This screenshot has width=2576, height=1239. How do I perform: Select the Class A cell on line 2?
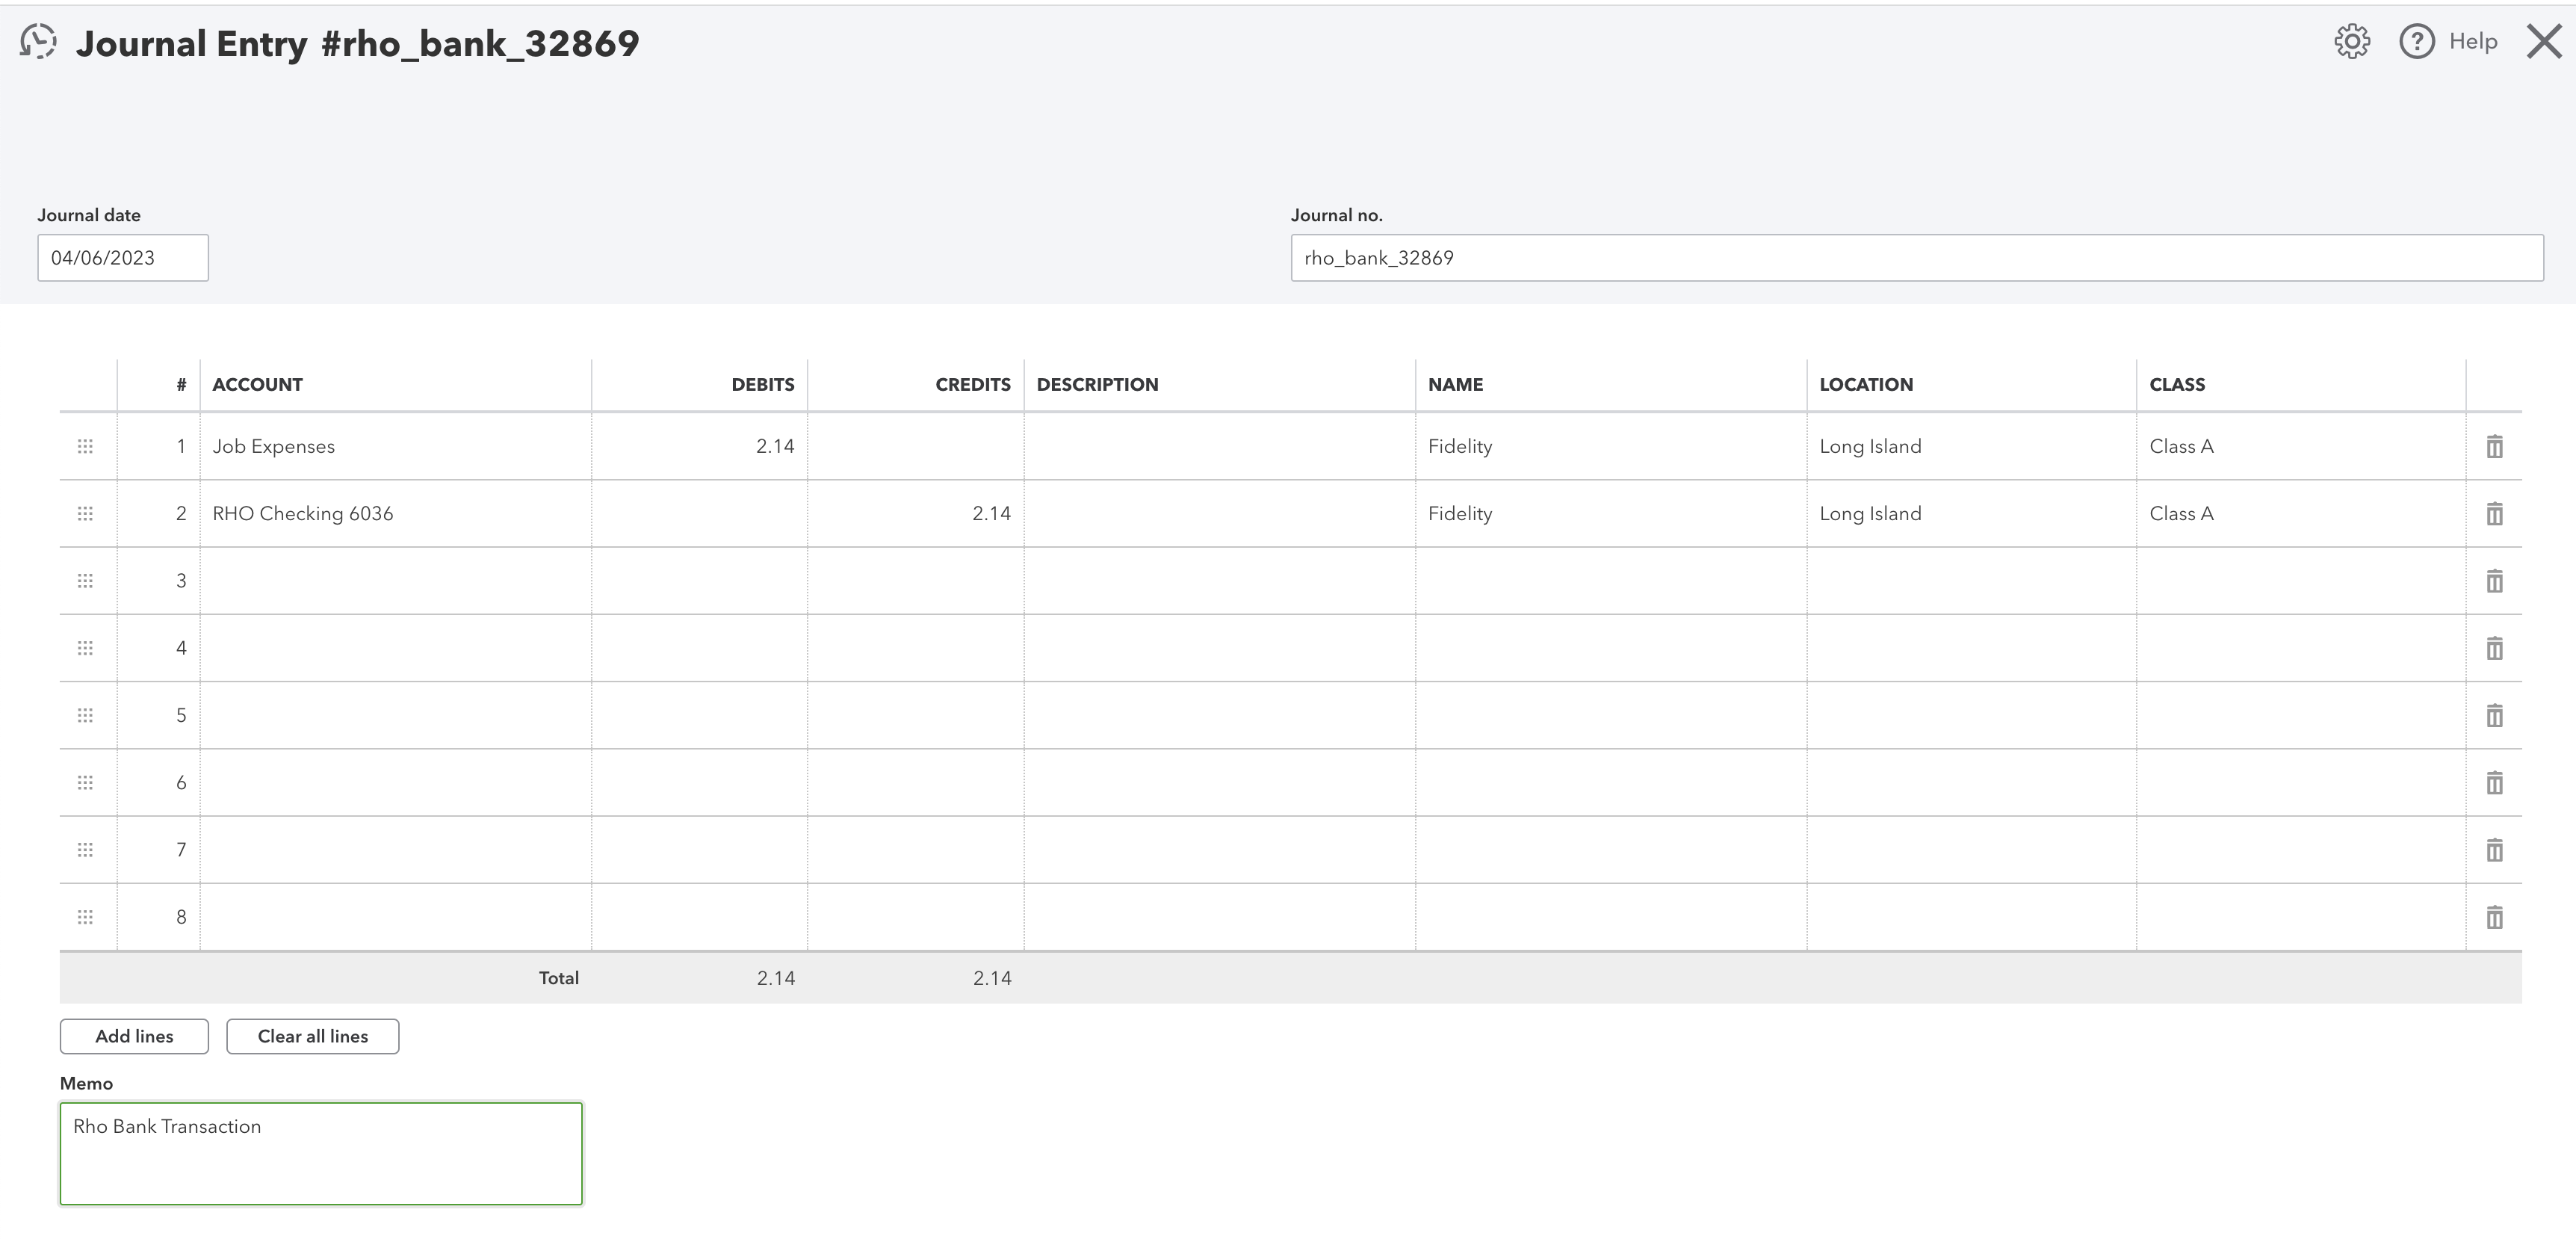click(2301, 514)
